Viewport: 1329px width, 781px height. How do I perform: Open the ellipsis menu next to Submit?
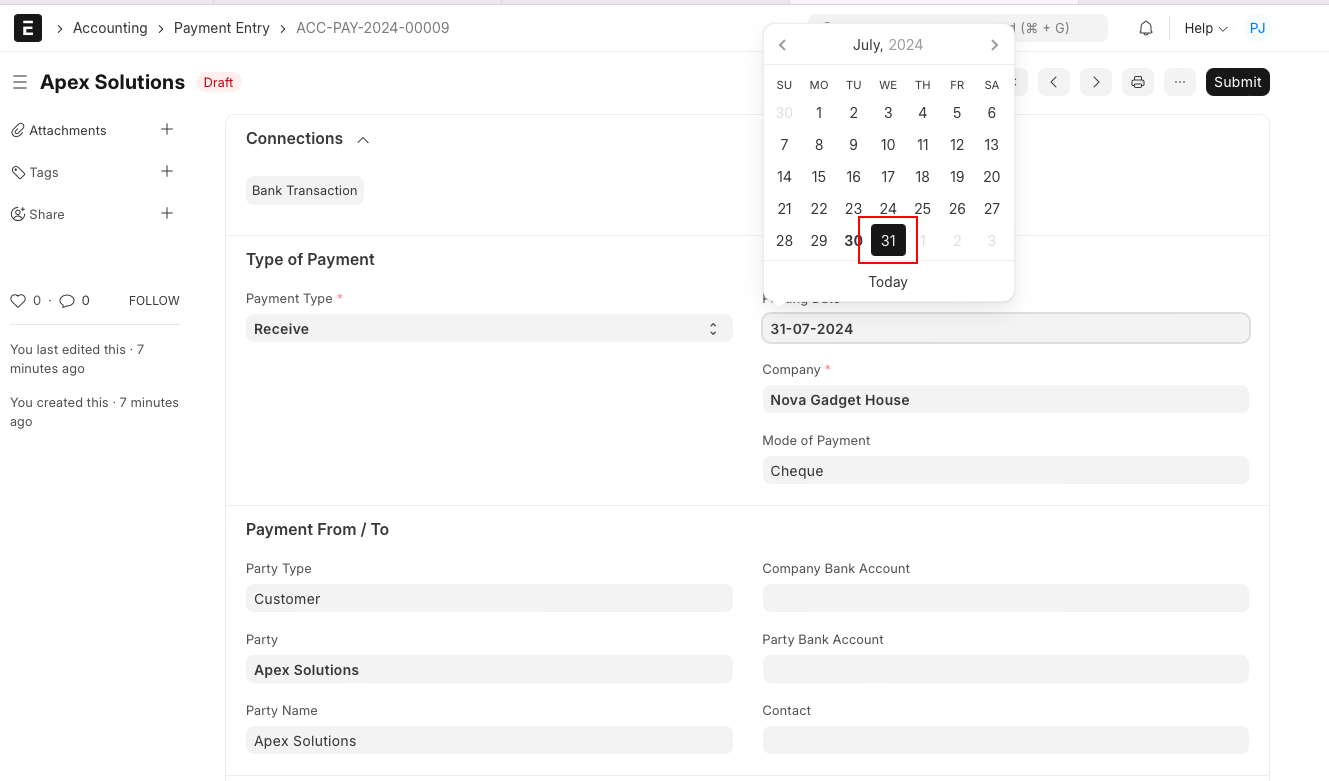pyautogui.click(x=1179, y=82)
